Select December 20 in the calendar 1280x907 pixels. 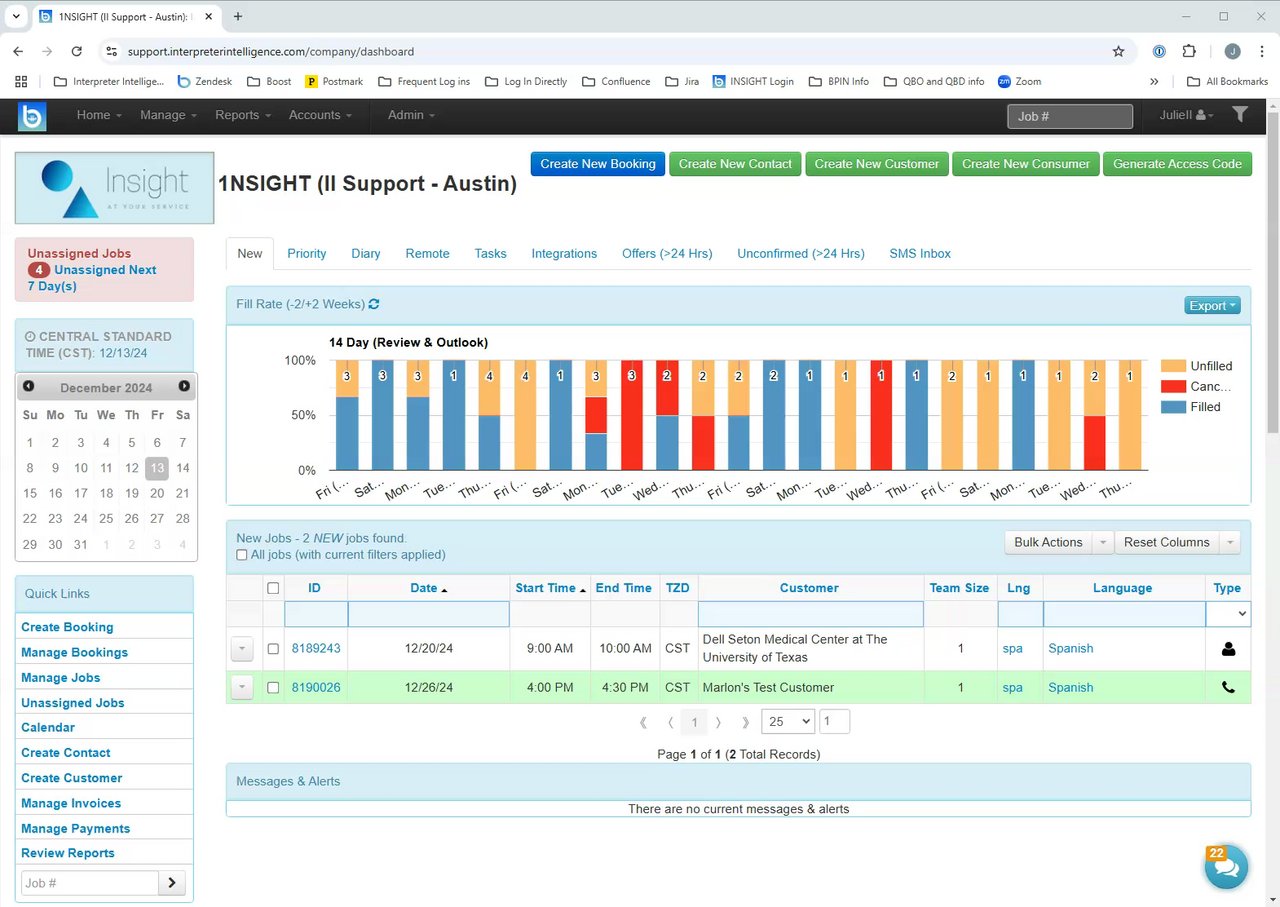coord(157,493)
